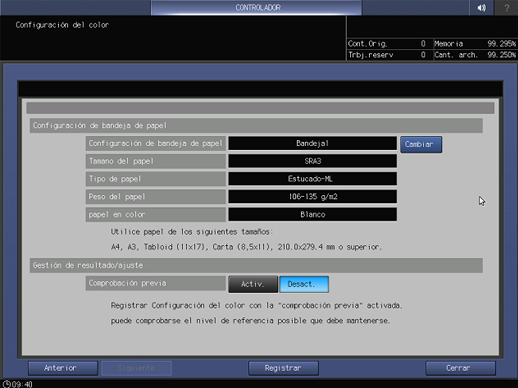Click the Cant. arch. 99.250% indicator
Image resolution: width=518 pixels, height=388 pixels.
click(475, 55)
